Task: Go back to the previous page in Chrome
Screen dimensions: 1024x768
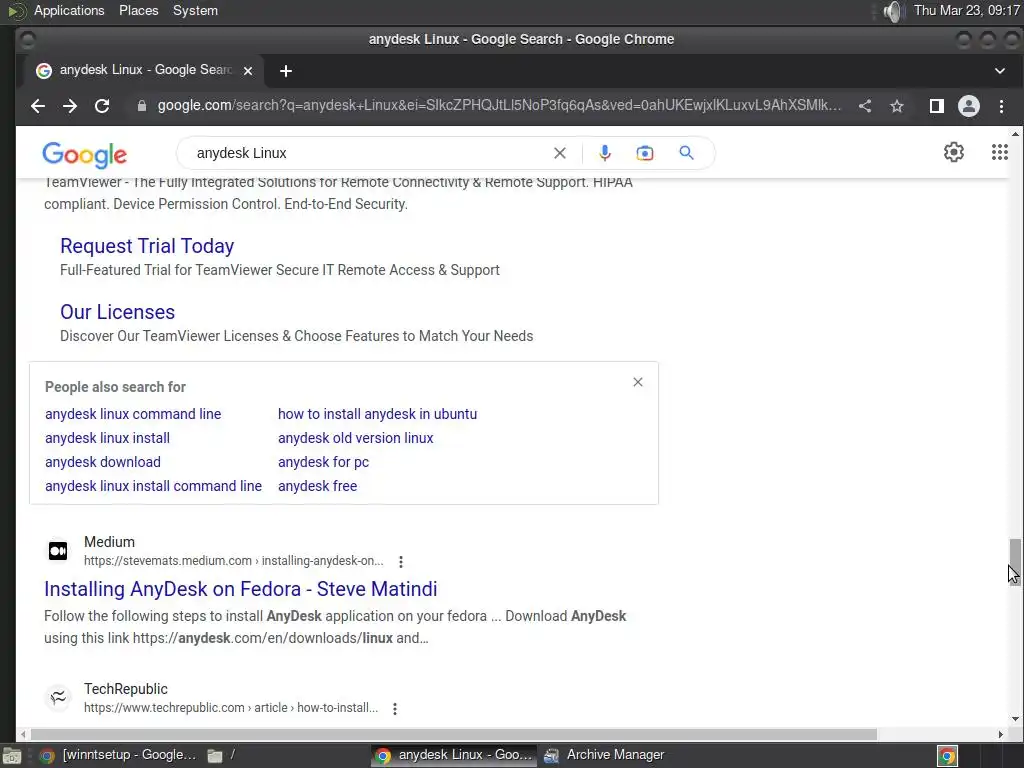Action: coord(38,106)
